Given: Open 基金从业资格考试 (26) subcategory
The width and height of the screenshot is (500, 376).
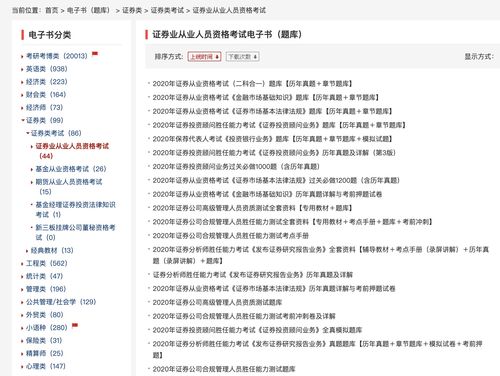Looking at the screenshot, I should click(x=71, y=169).
